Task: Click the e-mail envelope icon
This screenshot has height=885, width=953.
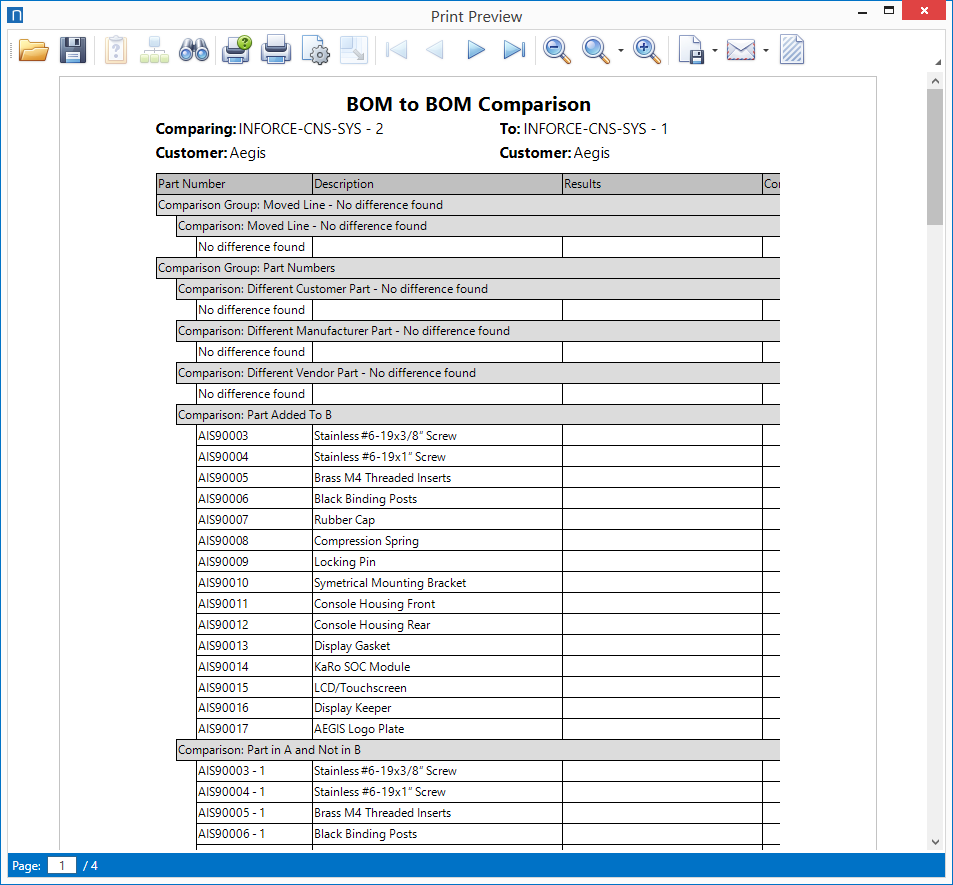Action: (x=741, y=50)
